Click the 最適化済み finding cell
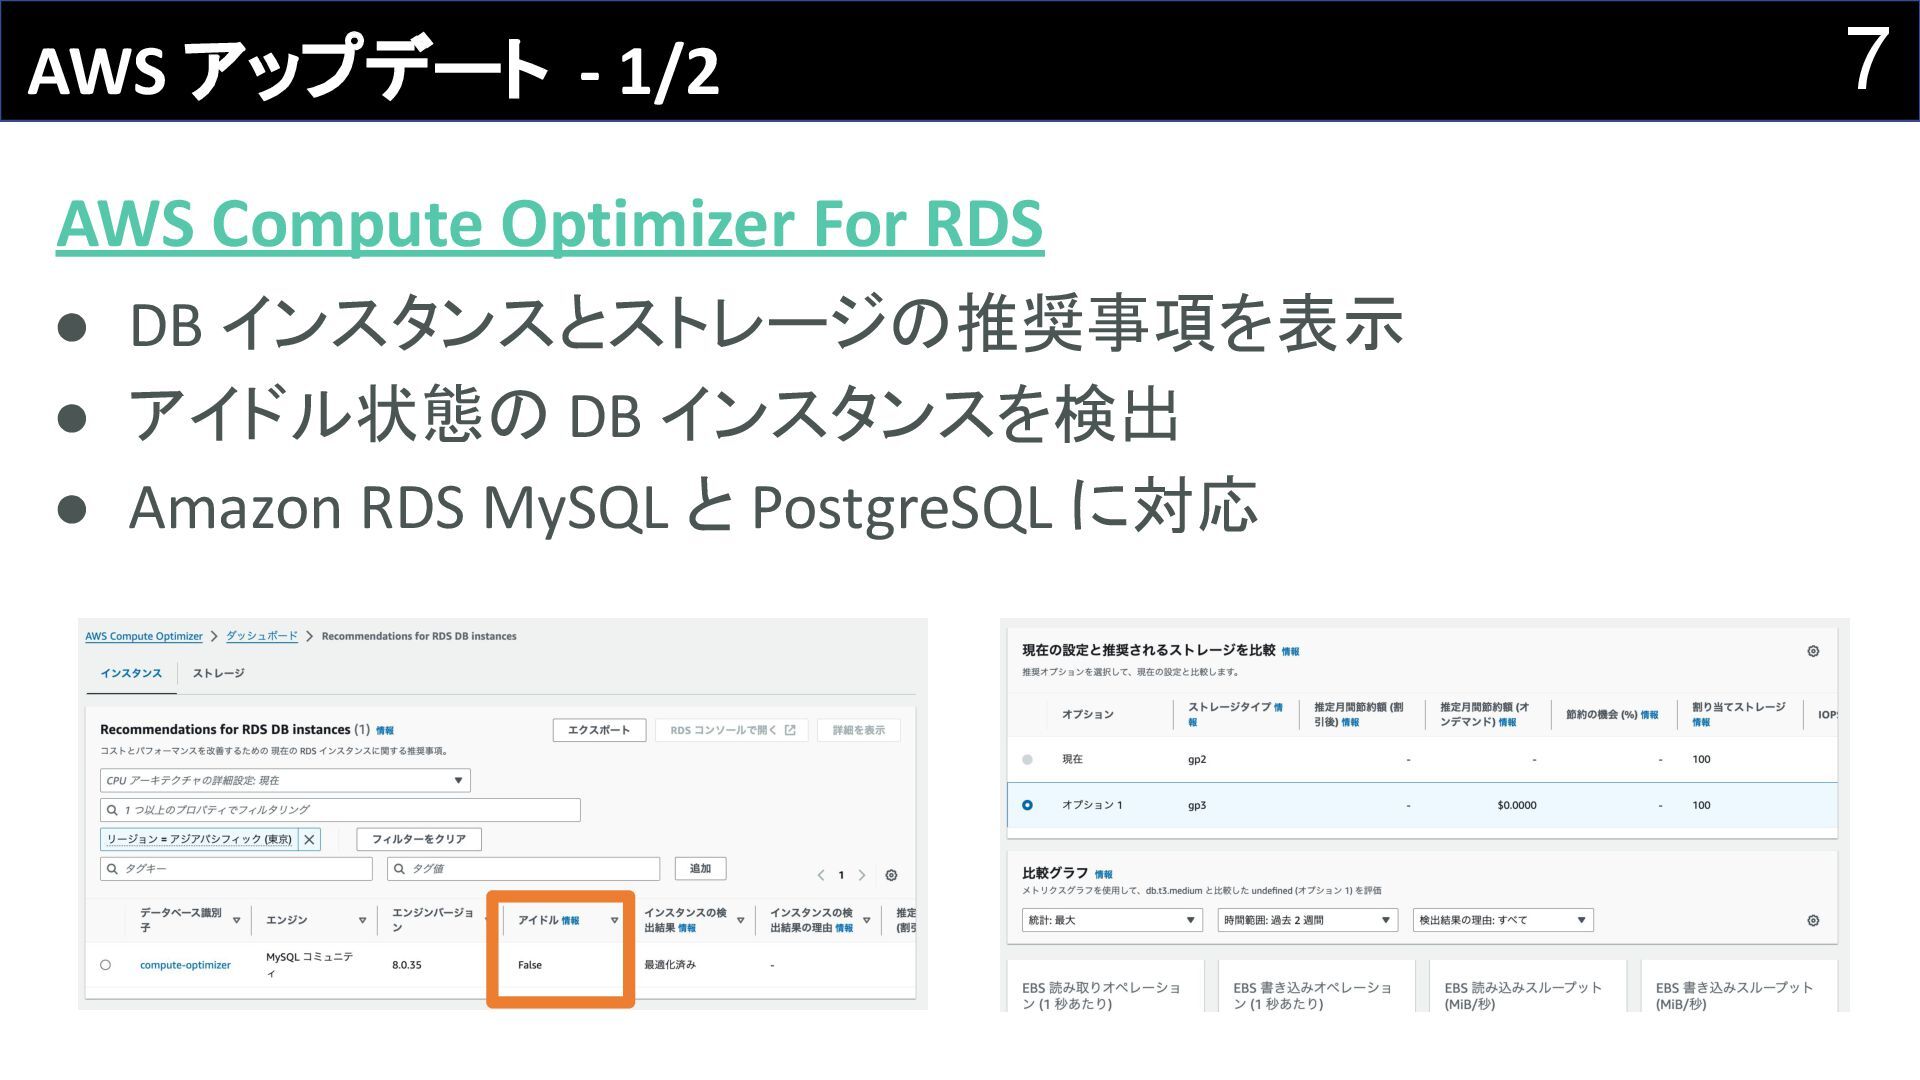 [670, 965]
